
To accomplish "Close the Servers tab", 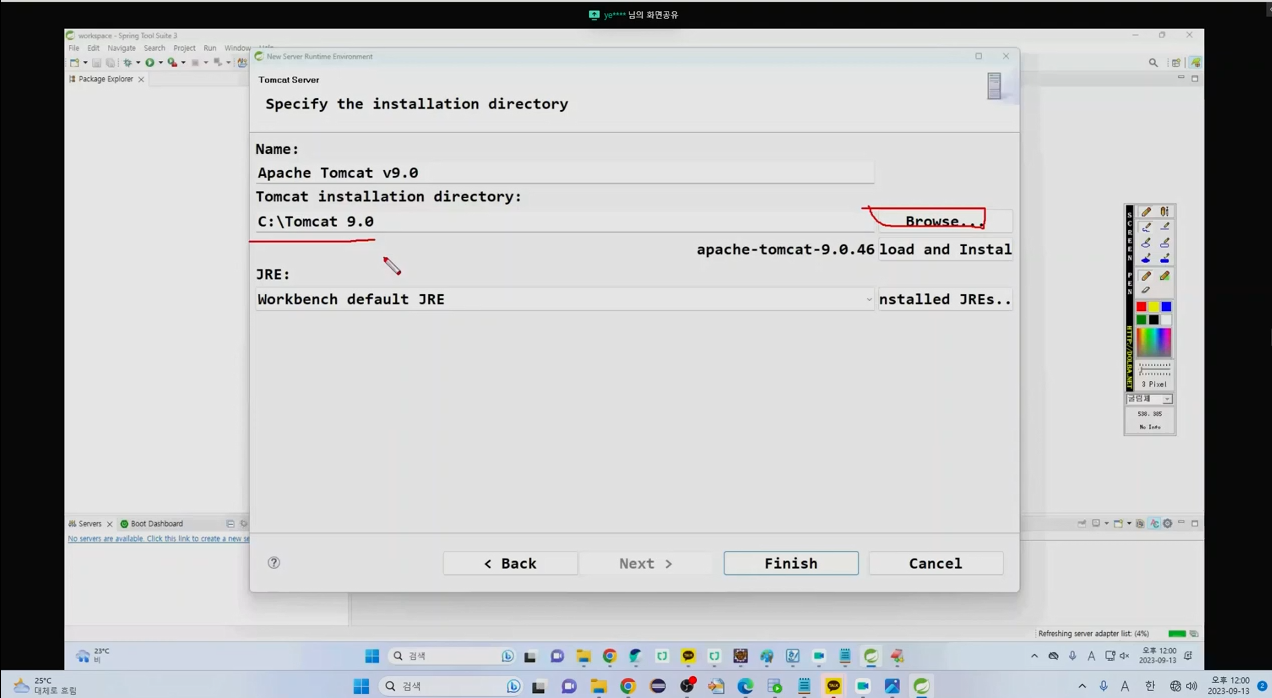I will [x=110, y=524].
